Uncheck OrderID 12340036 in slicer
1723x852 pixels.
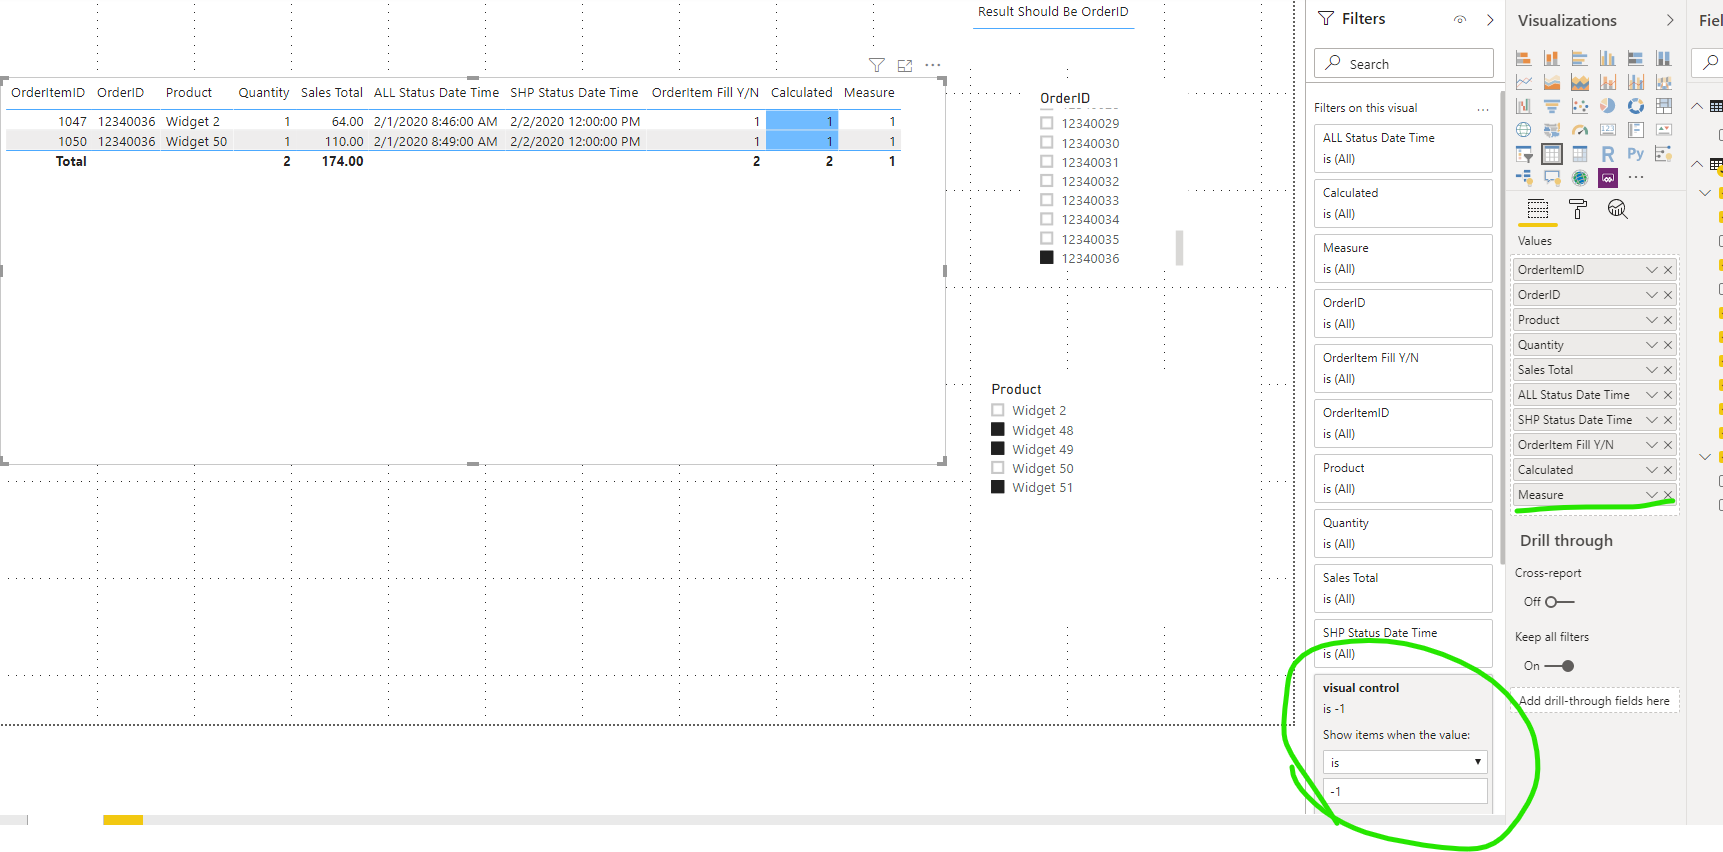point(1047,258)
